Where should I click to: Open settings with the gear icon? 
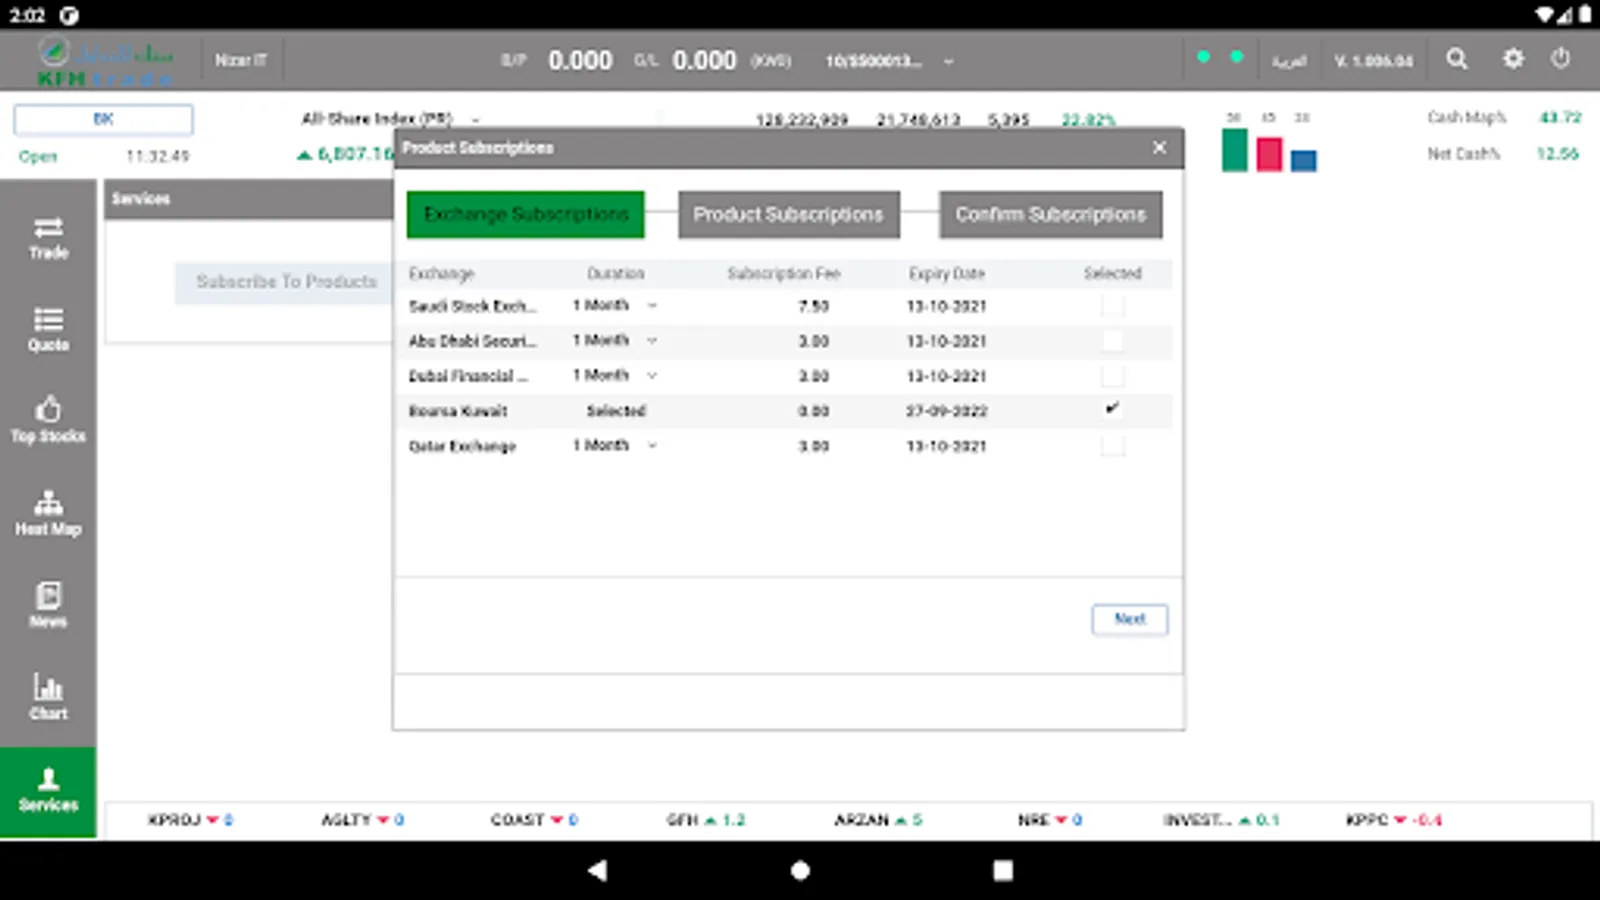pos(1513,59)
